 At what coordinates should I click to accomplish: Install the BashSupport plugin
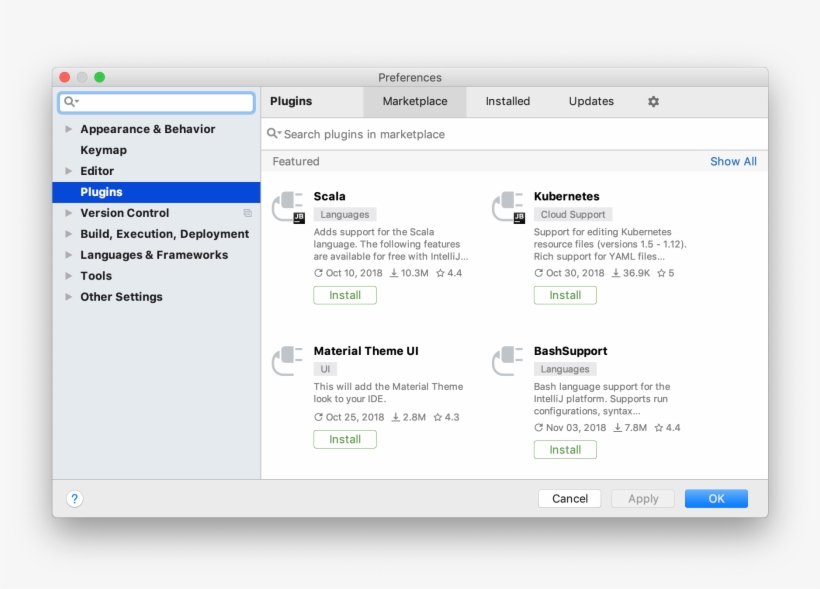point(565,449)
